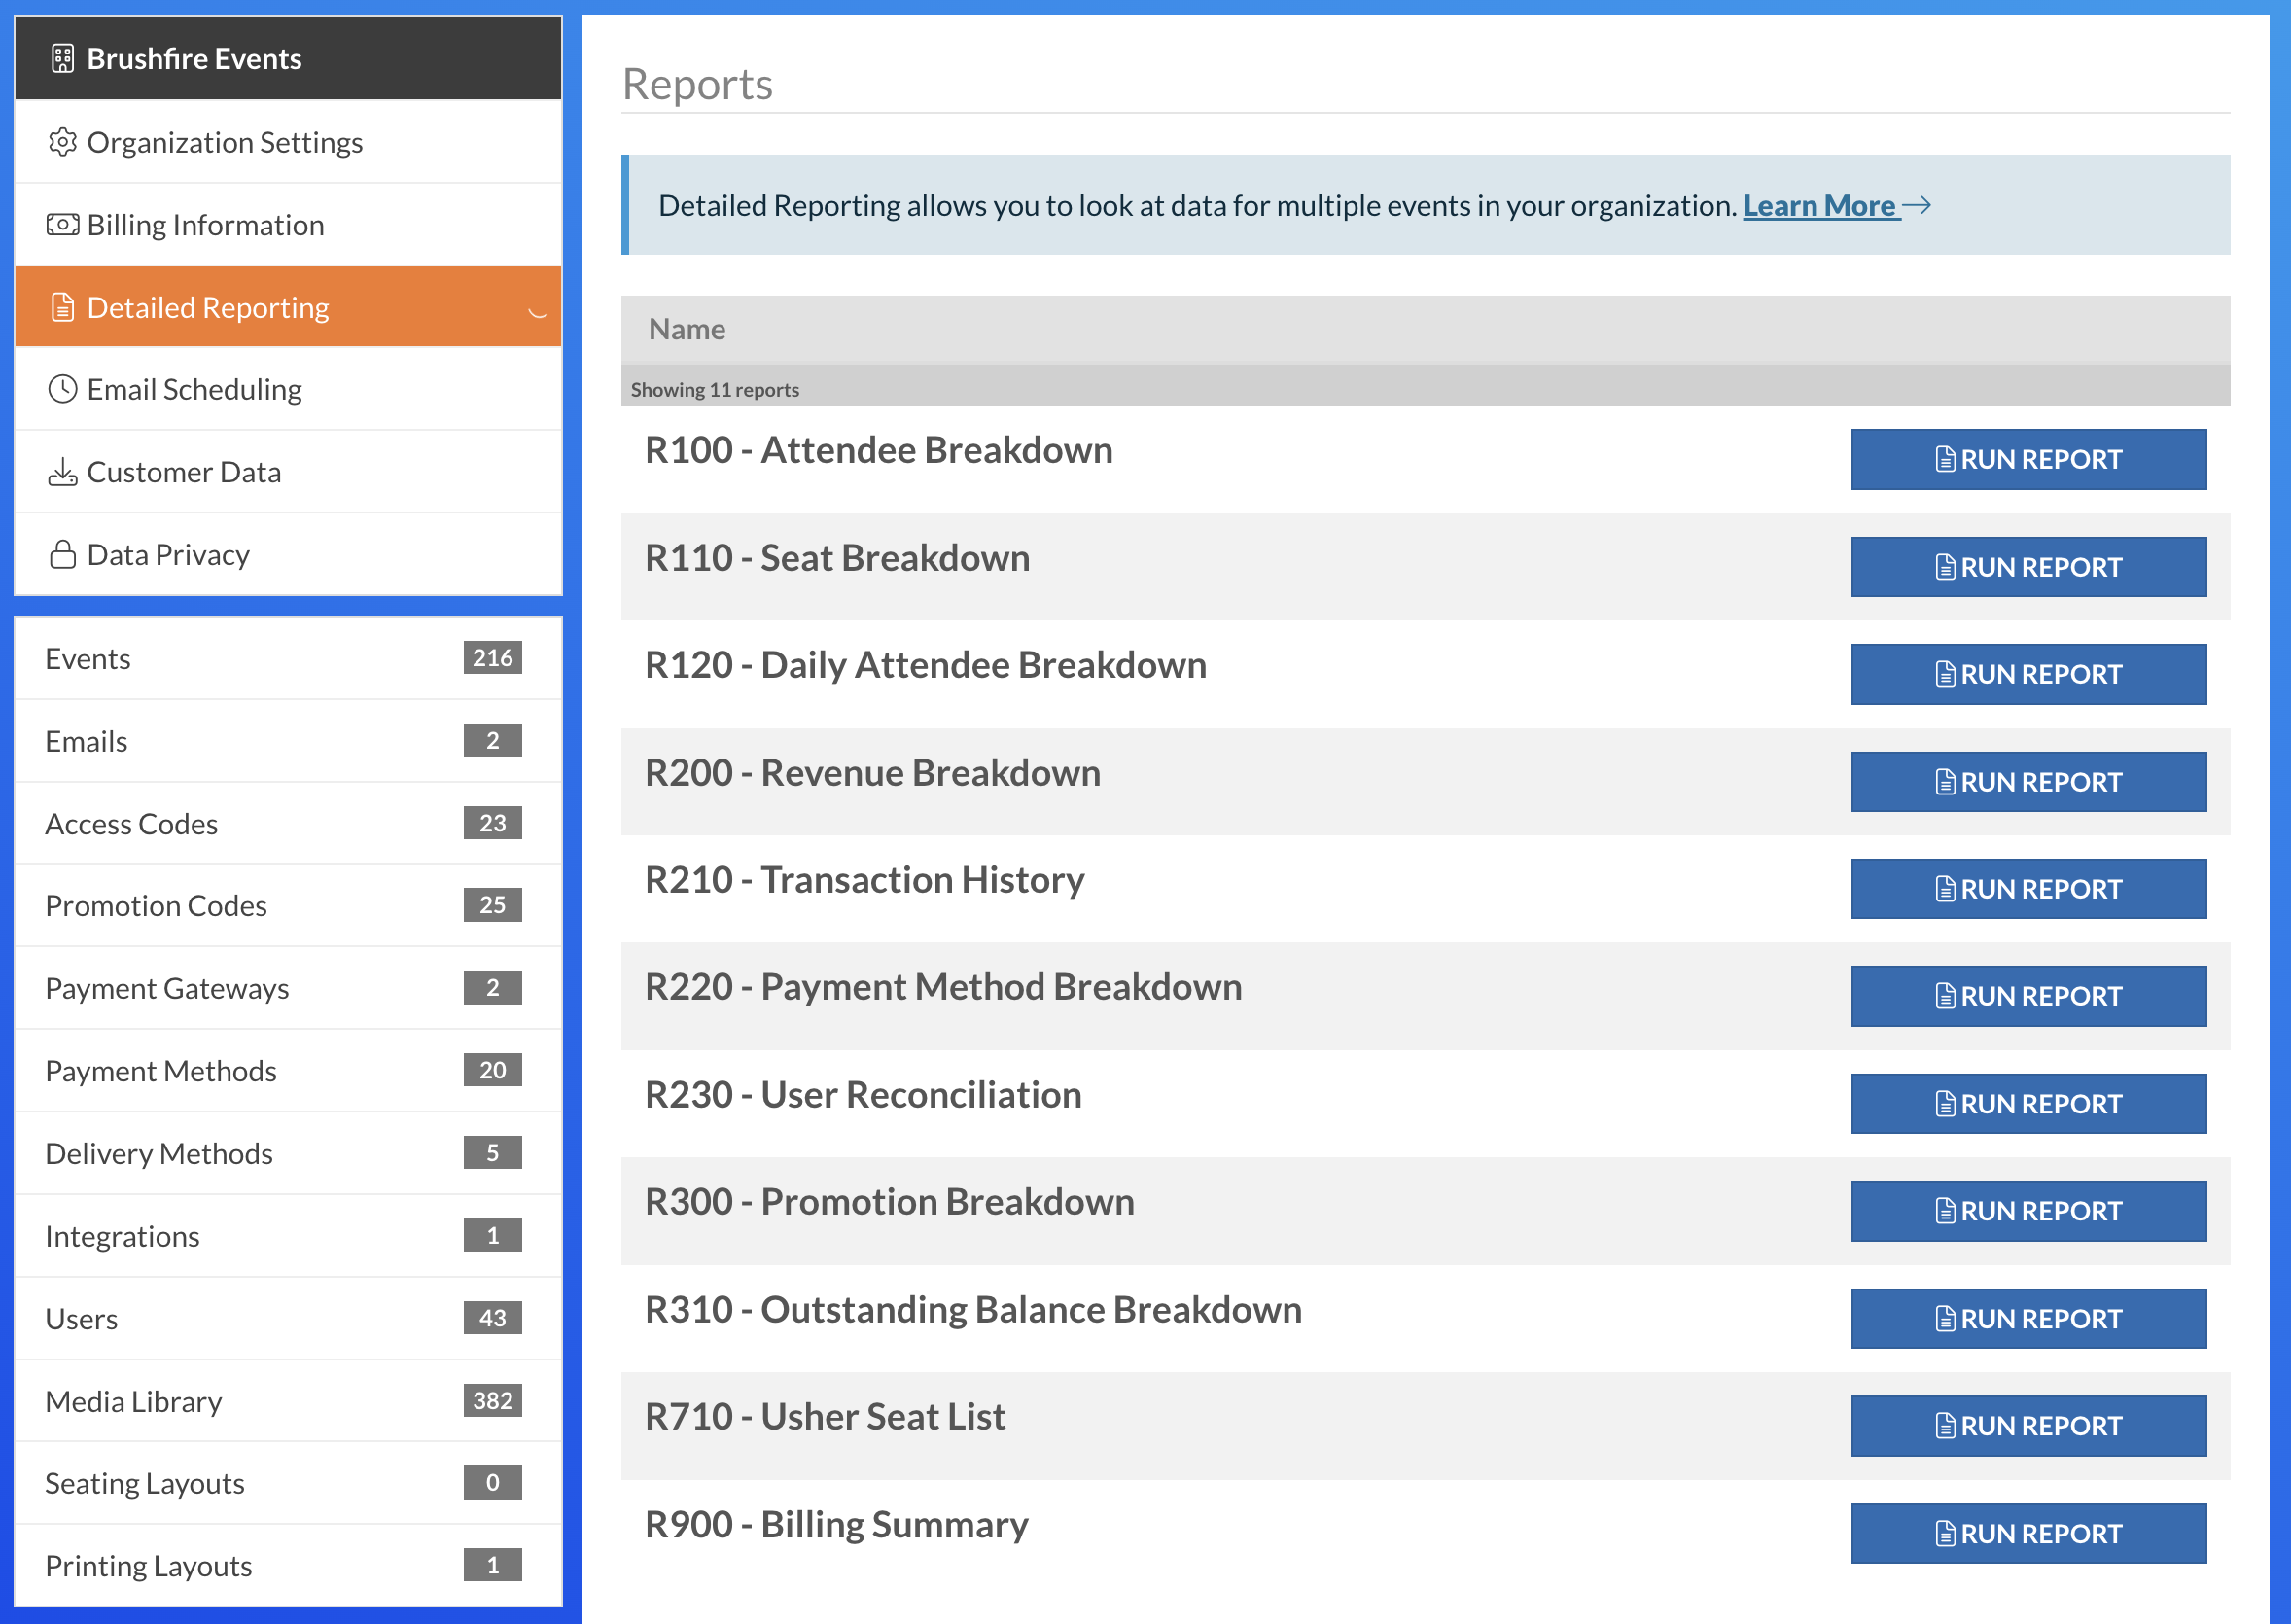2291x1624 pixels.
Task: Select Media Library in the sidebar
Action: (133, 1401)
